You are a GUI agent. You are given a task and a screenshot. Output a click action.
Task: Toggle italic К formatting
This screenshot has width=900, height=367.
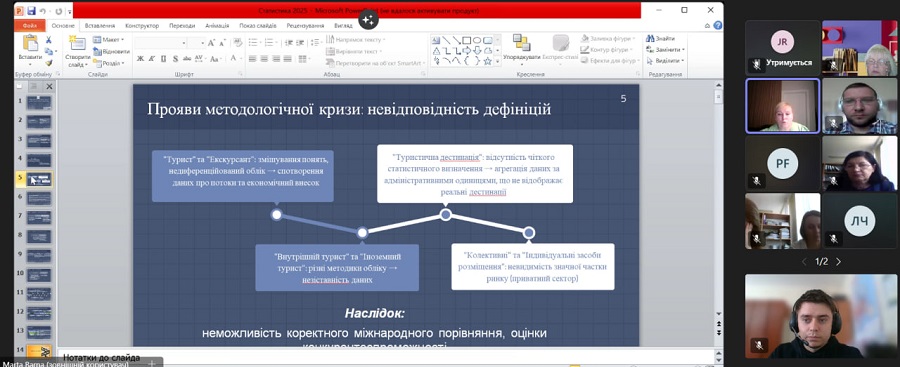(152, 59)
